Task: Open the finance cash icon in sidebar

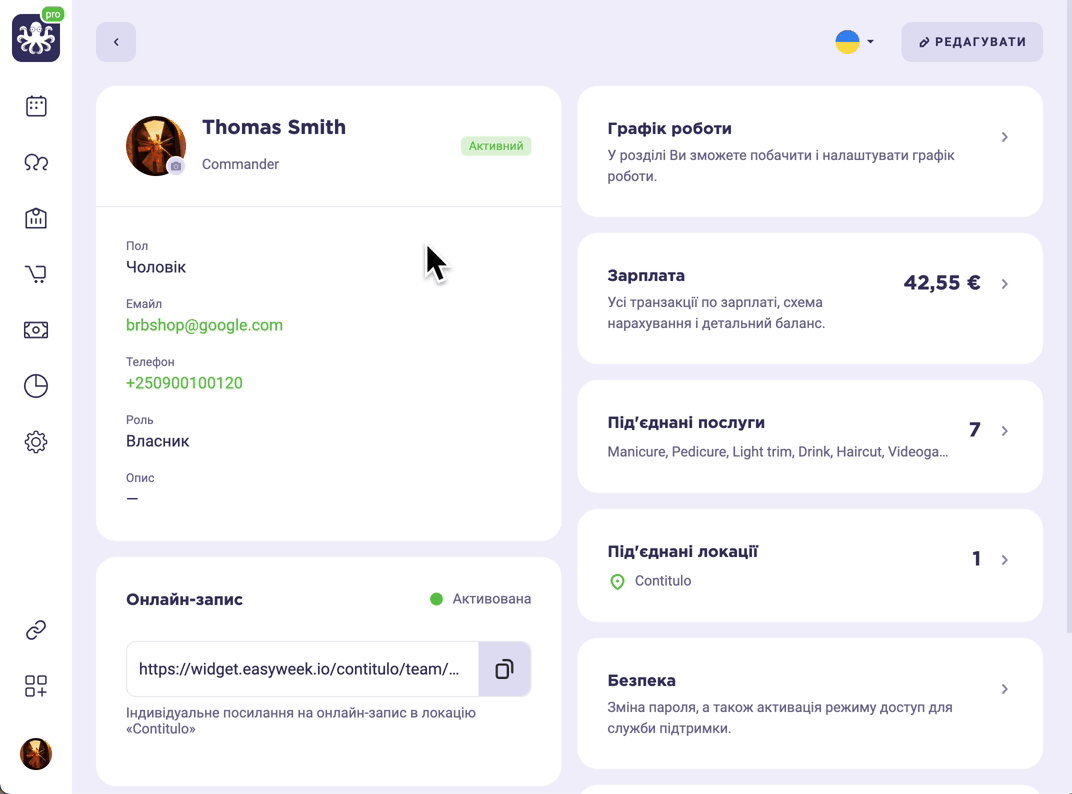Action: point(36,330)
